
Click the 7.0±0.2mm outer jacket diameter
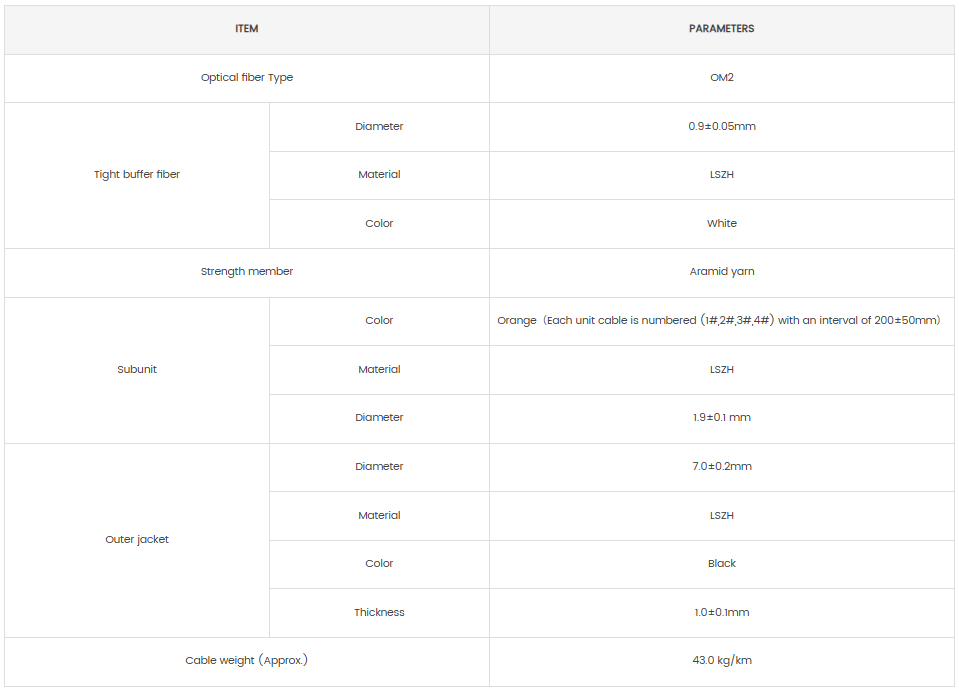[721, 467]
